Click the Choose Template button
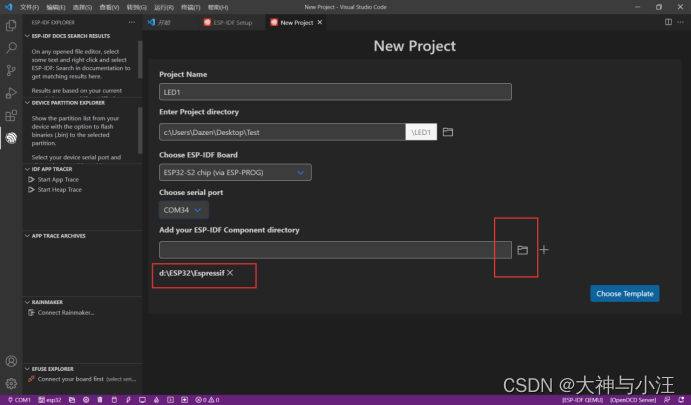This screenshot has width=691, height=405. 624,294
